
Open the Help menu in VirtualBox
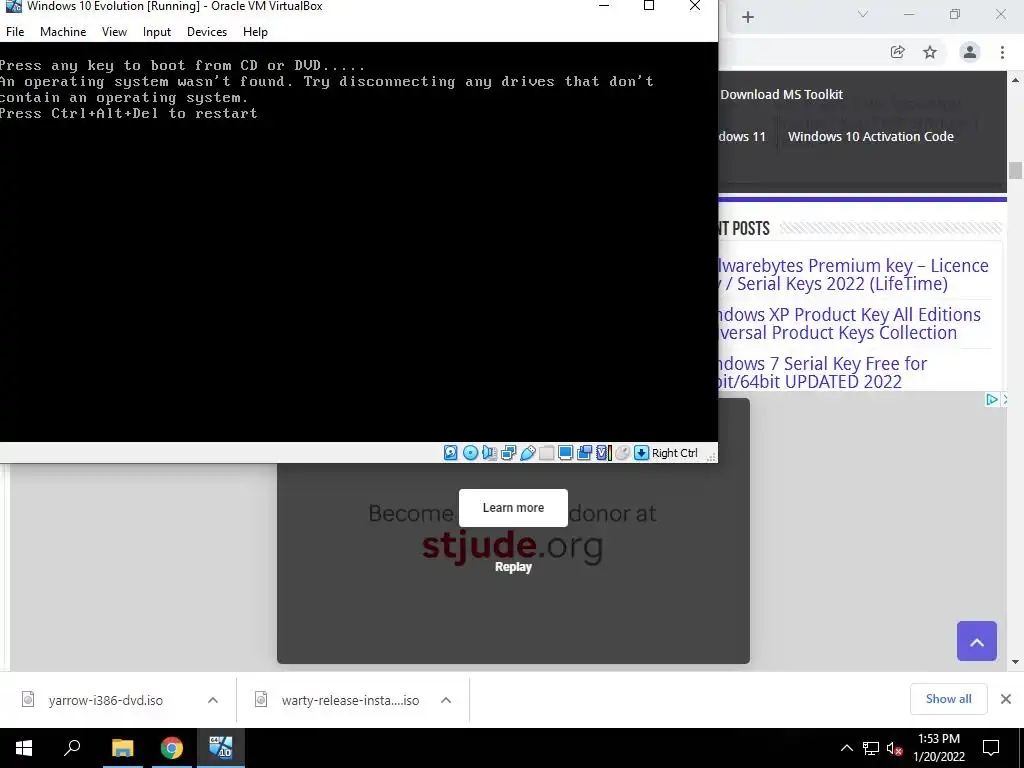pyautogui.click(x=255, y=31)
